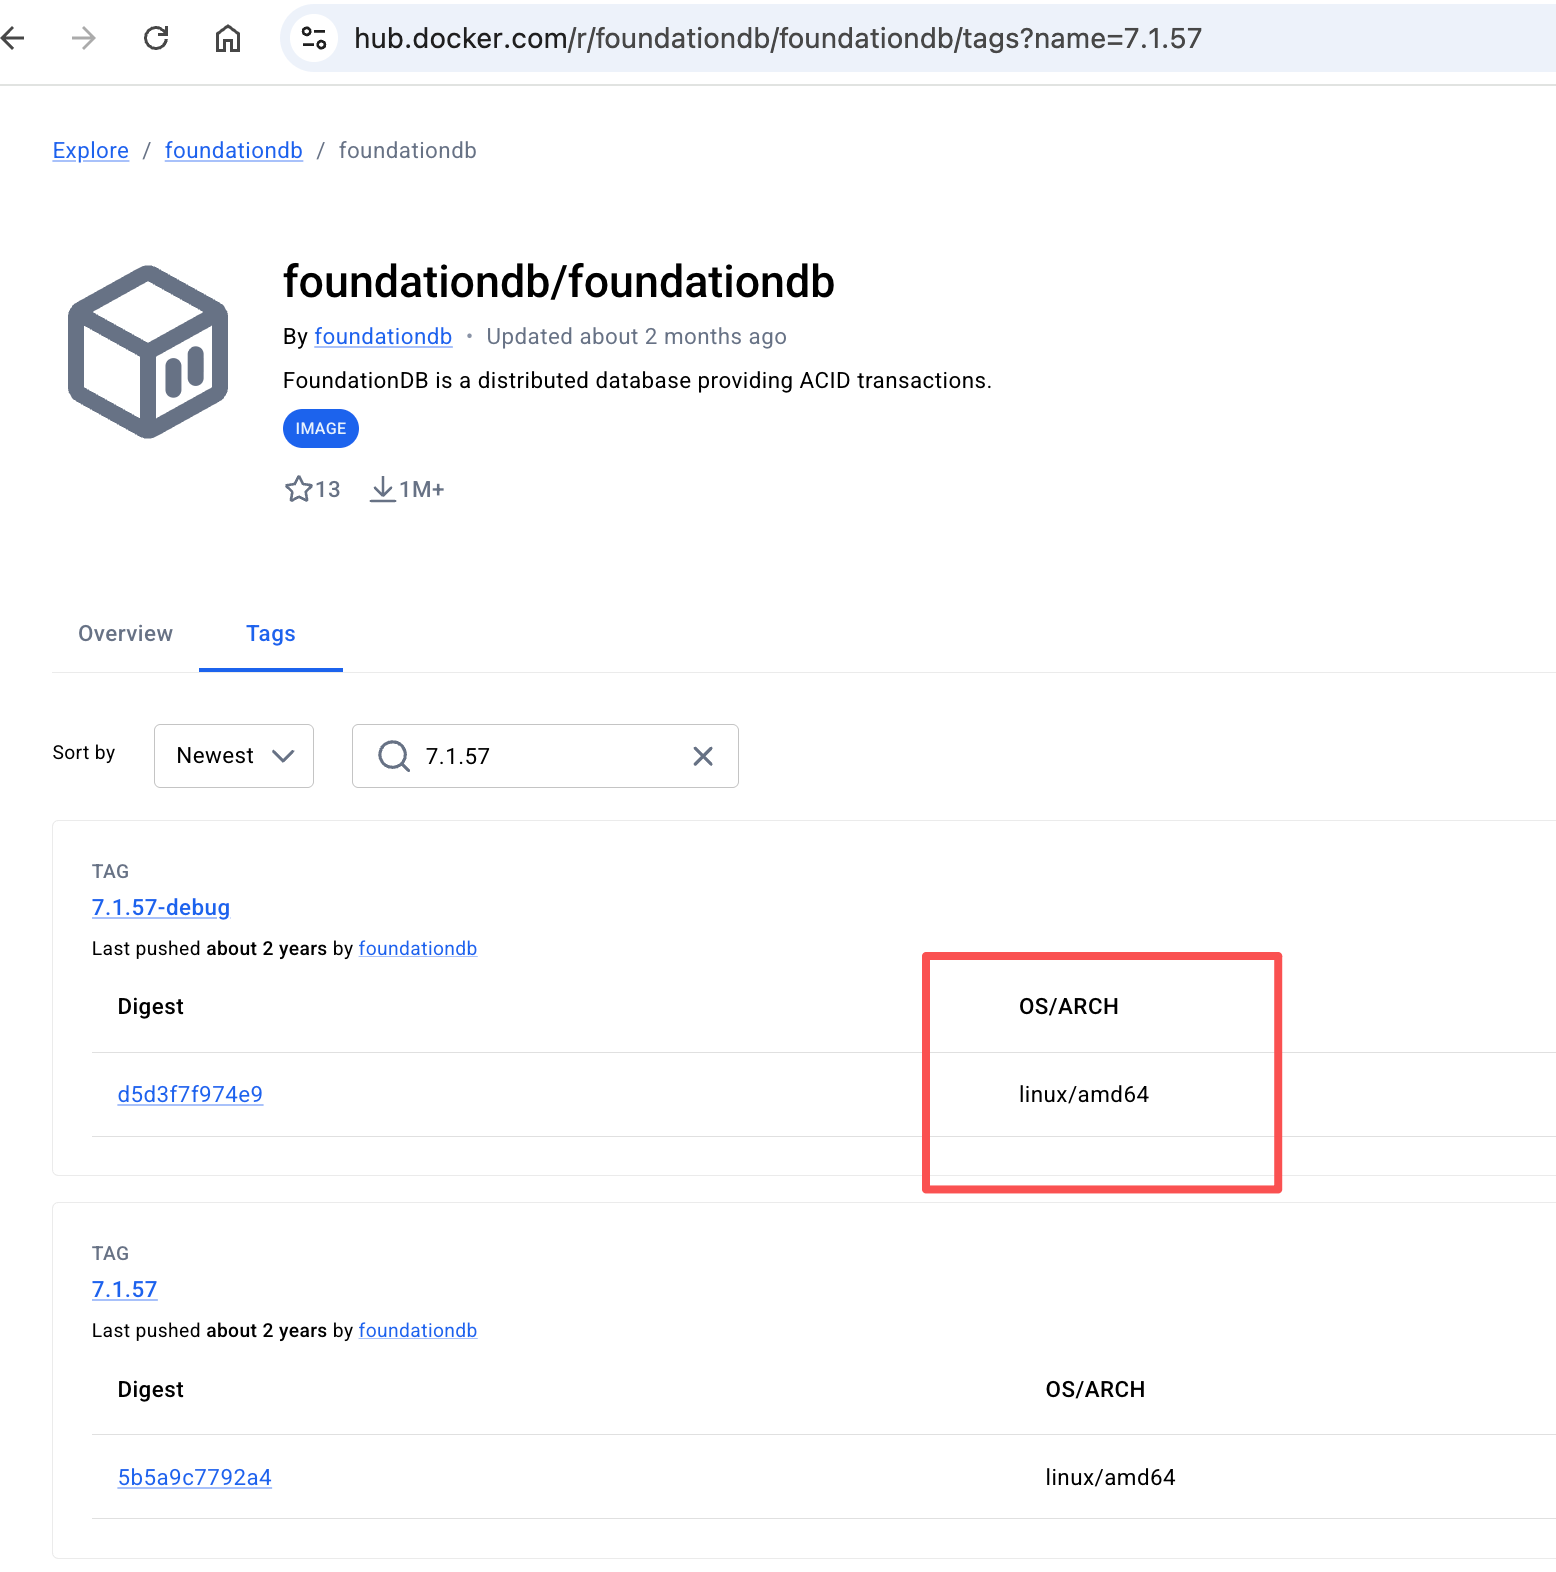Select the Tags tab
This screenshot has width=1556, height=1572.
click(270, 634)
